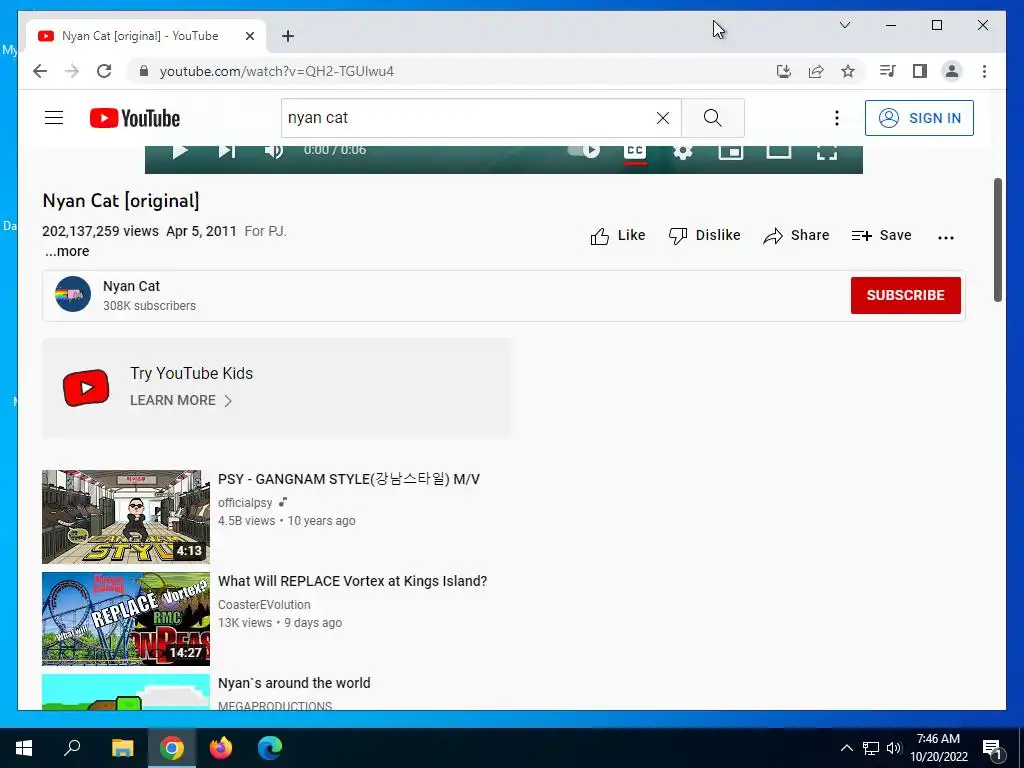This screenshot has height=768, width=1024.
Task: Open Nyan Cat channel avatar
Action: [x=72, y=295]
